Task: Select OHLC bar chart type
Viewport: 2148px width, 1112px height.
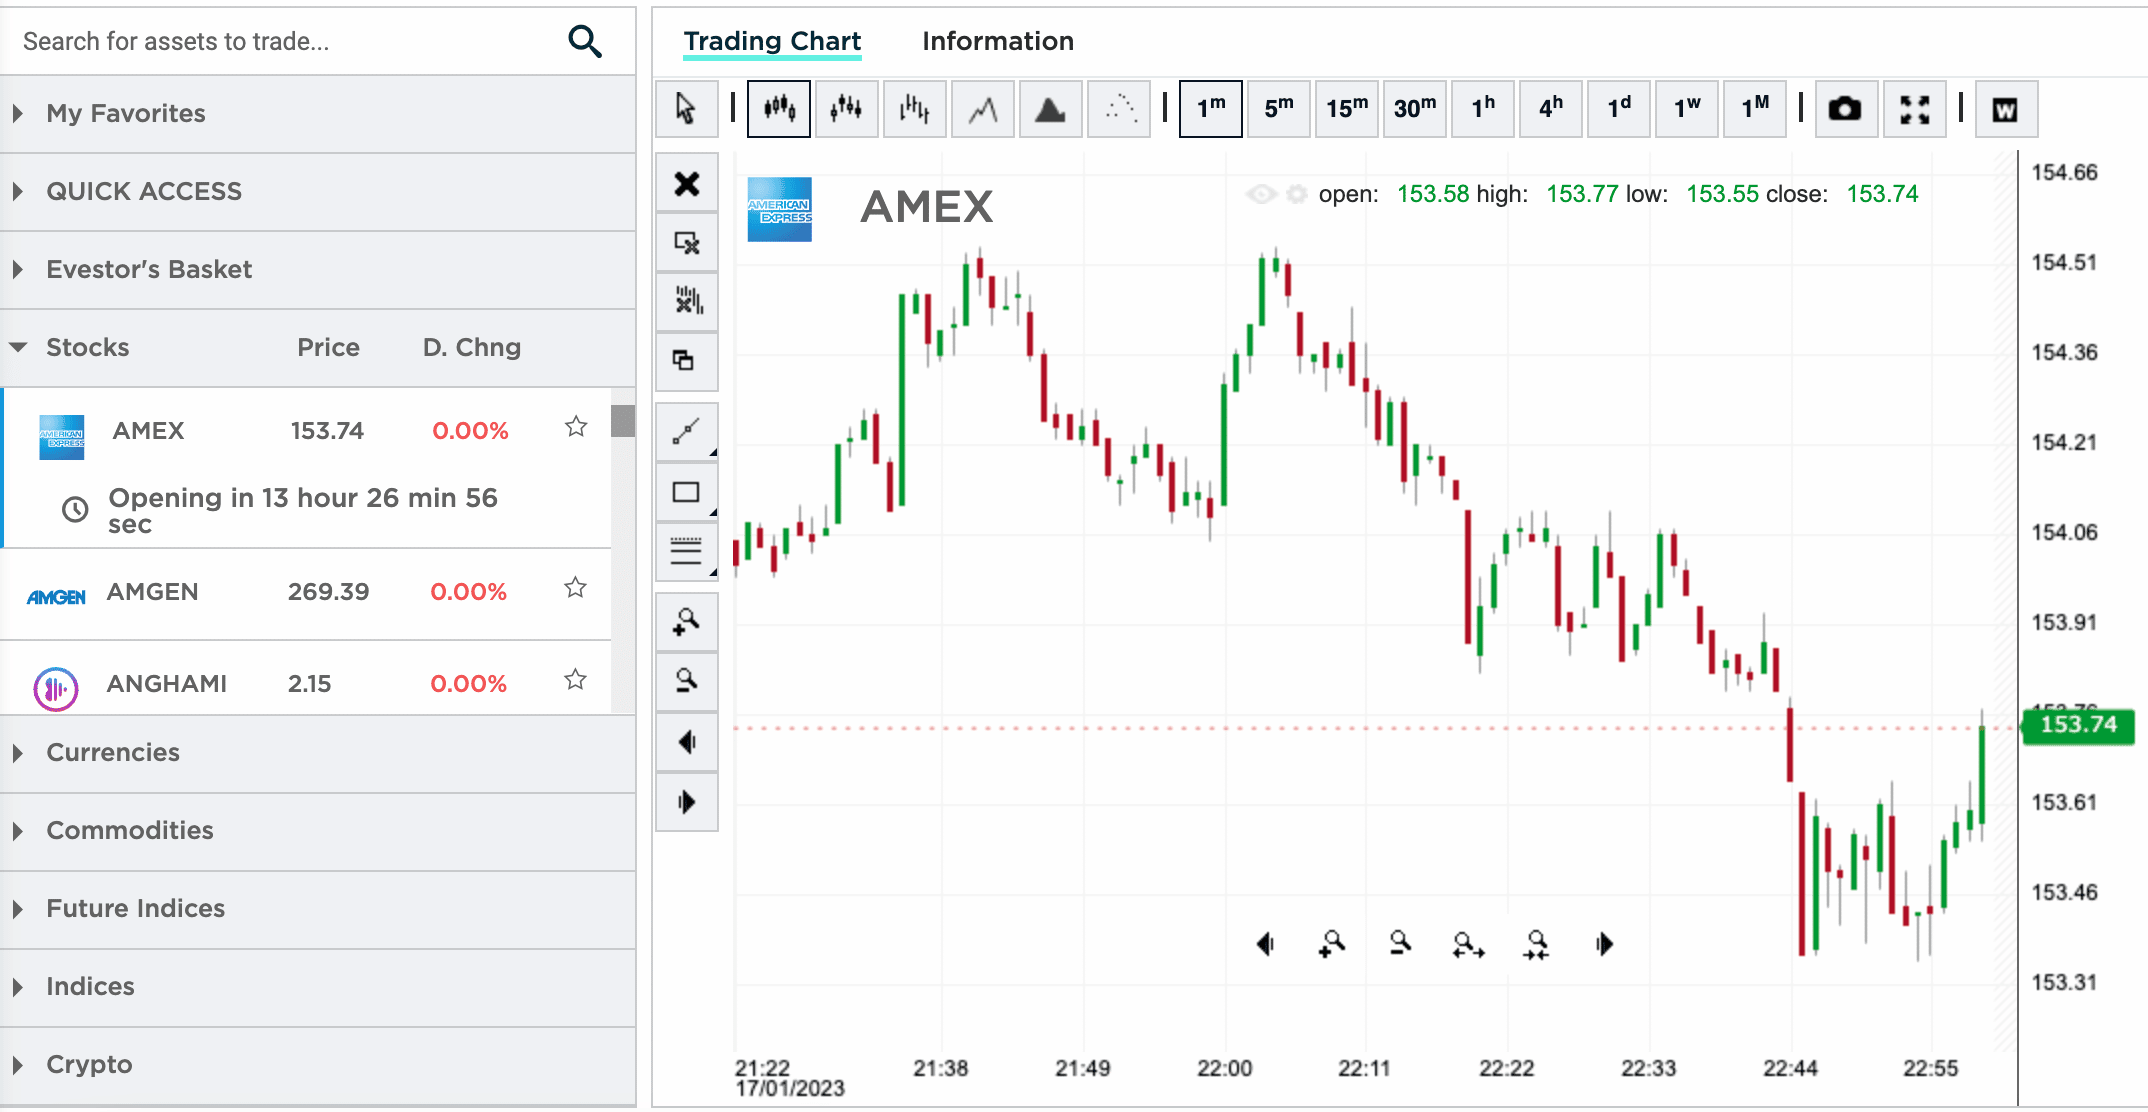Action: click(x=914, y=108)
